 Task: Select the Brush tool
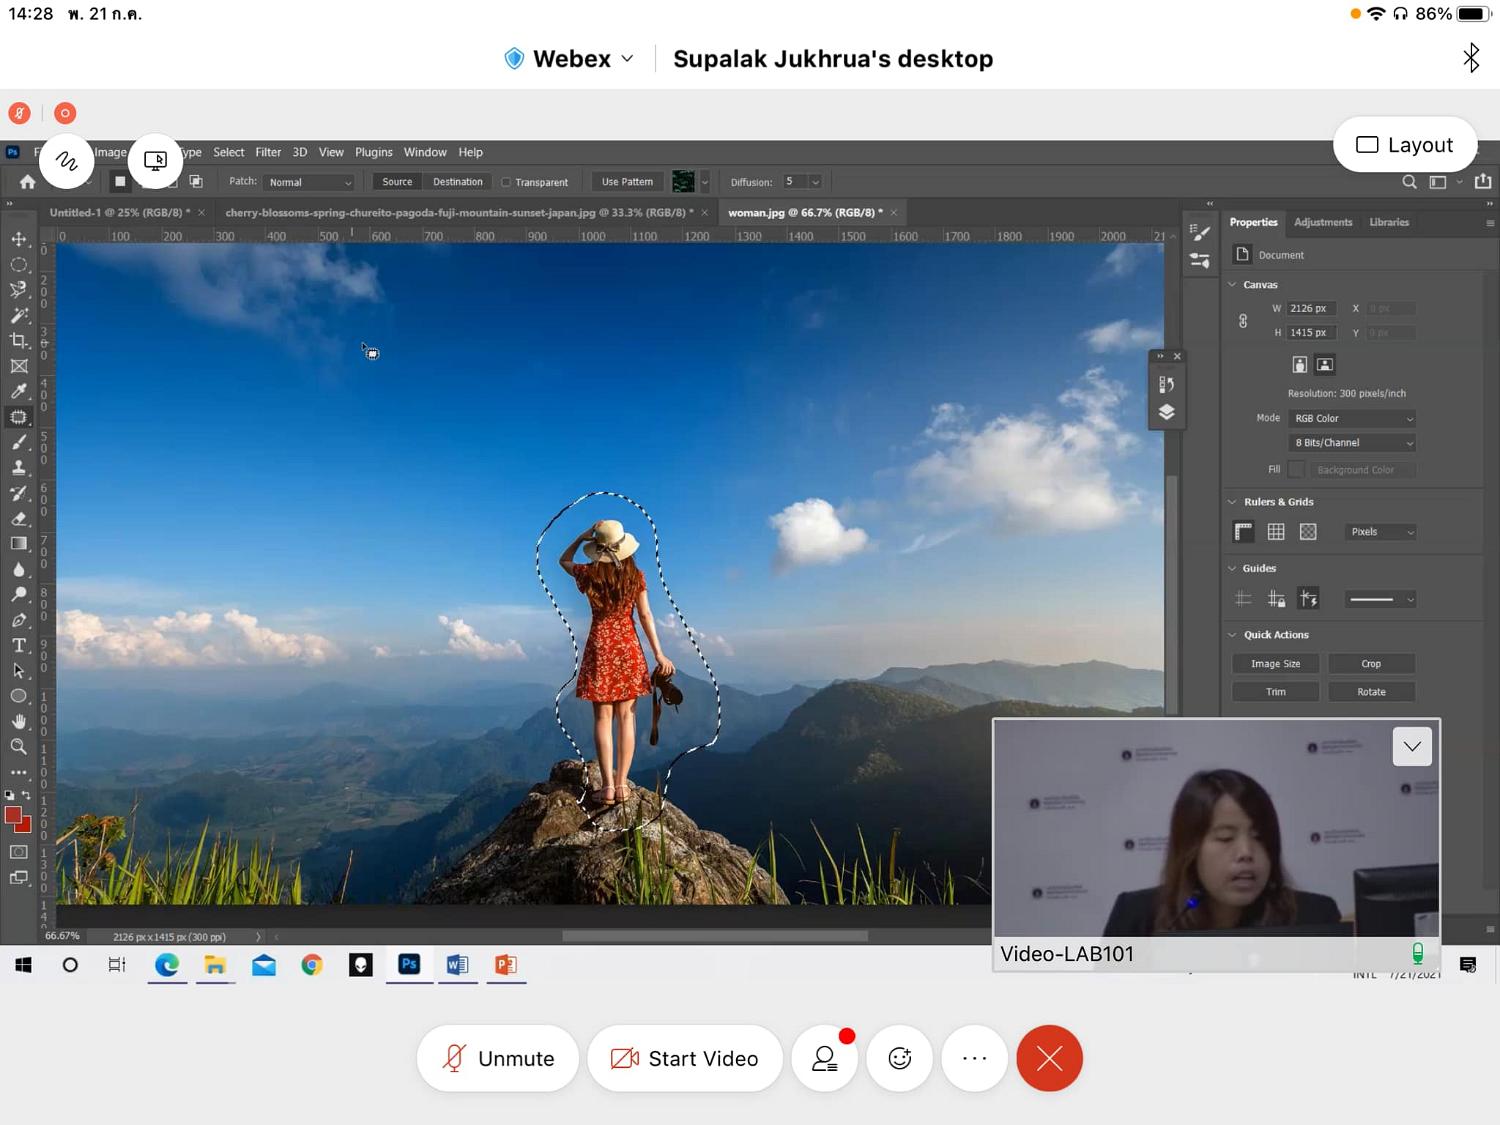[19, 442]
